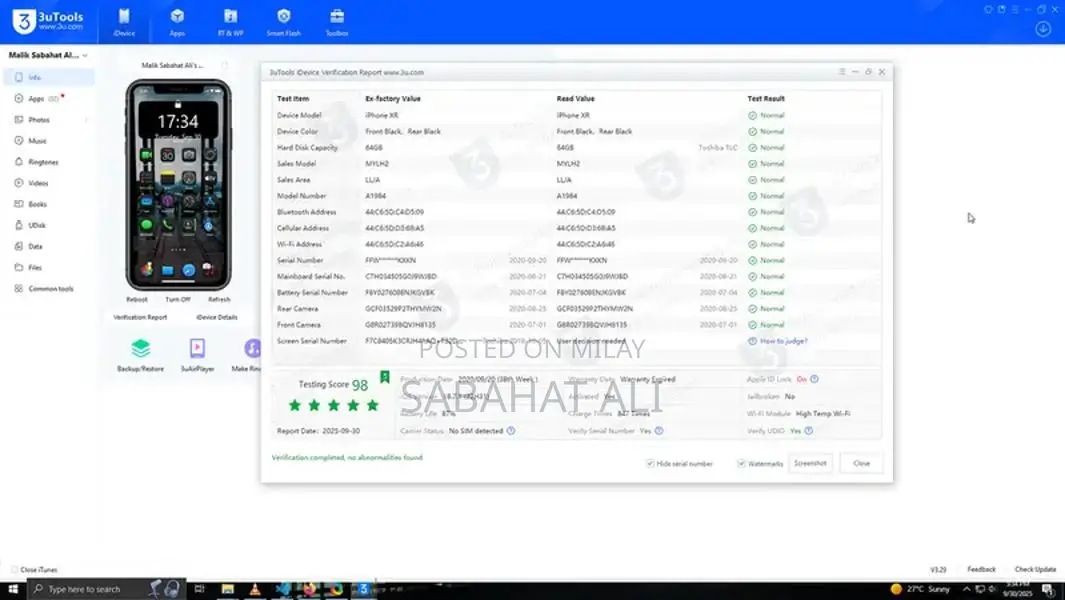Click the five-star testing score rating
The width and height of the screenshot is (1065, 600).
(334, 405)
